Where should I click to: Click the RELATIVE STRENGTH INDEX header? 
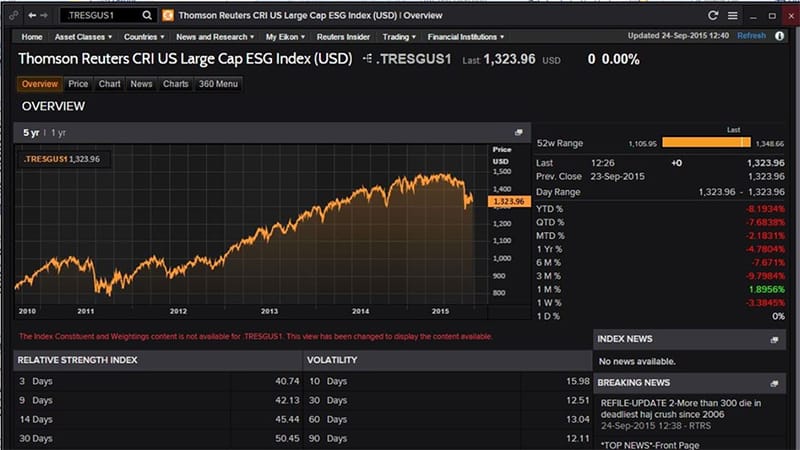pyautogui.click(x=77, y=360)
